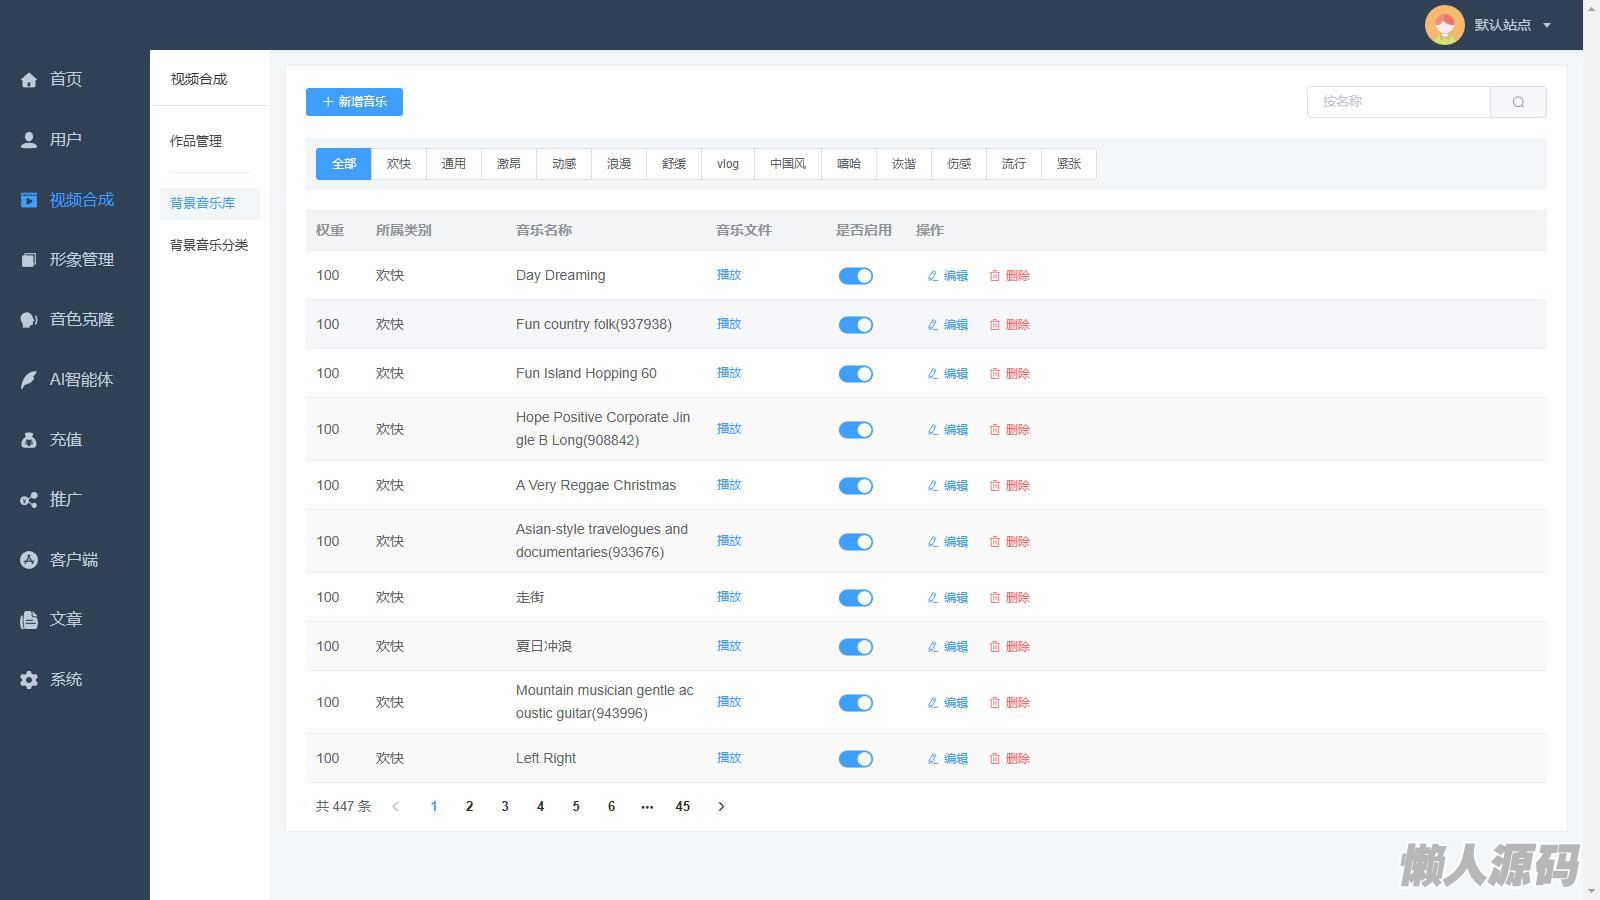Open 充值 recharge icon in sidebar
The width and height of the screenshot is (1600, 900).
pyautogui.click(x=29, y=440)
